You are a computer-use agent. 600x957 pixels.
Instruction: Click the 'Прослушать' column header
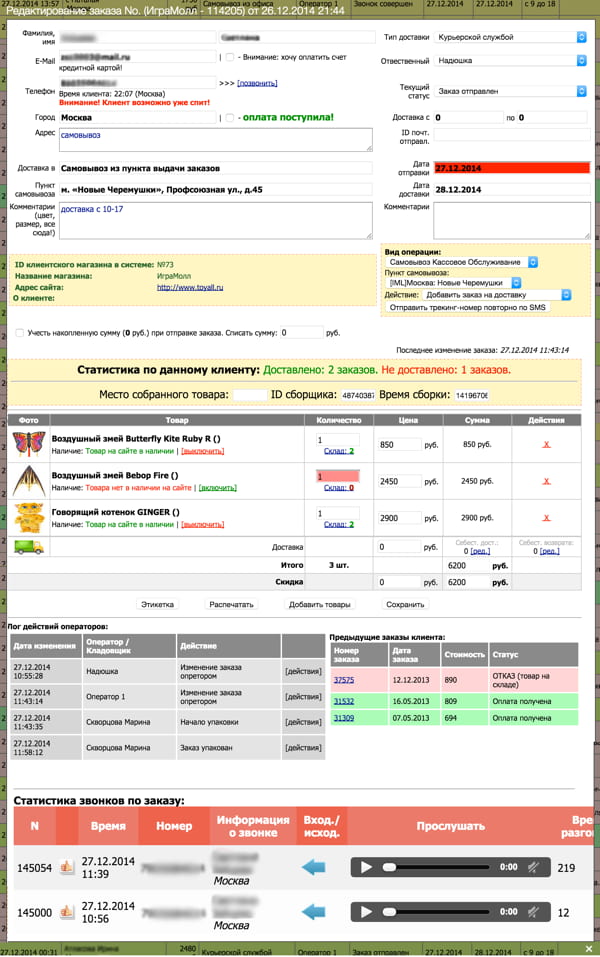450,826
